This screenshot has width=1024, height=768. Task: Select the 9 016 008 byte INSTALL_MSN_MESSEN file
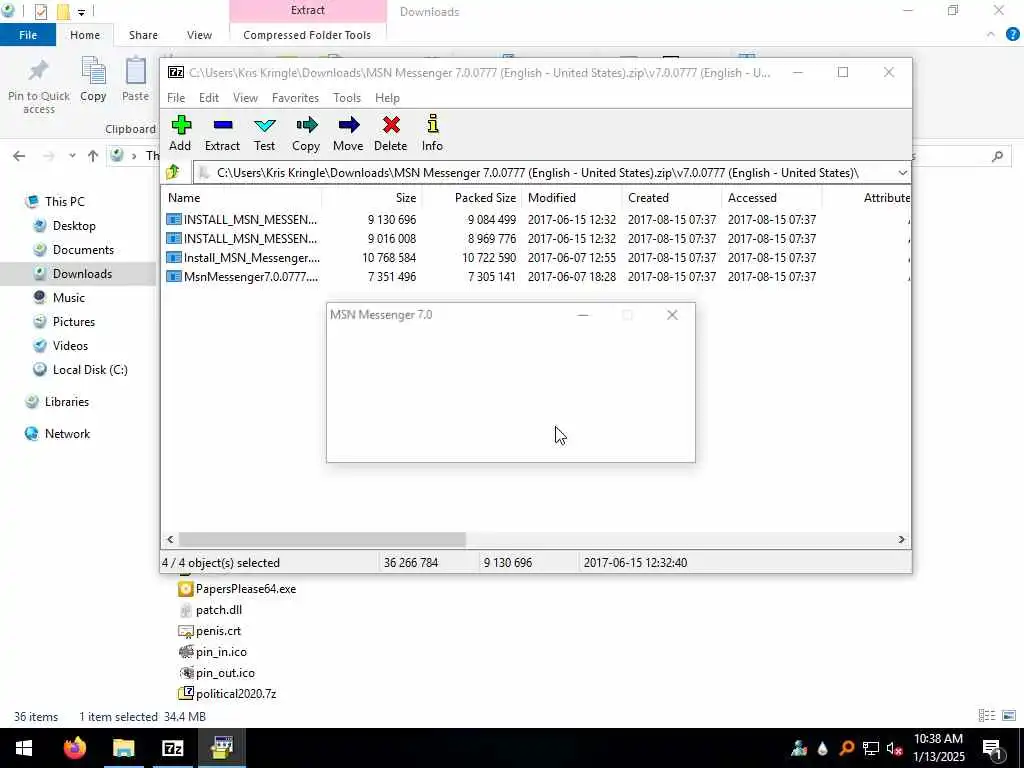(x=536, y=239)
